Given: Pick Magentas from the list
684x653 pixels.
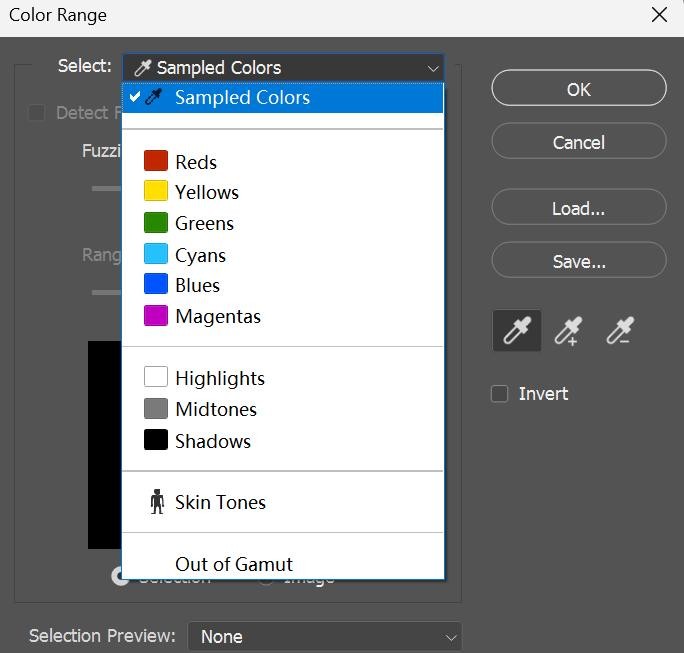Looking at the screenshot, I should pyautogui.click(x=217, y=316).
